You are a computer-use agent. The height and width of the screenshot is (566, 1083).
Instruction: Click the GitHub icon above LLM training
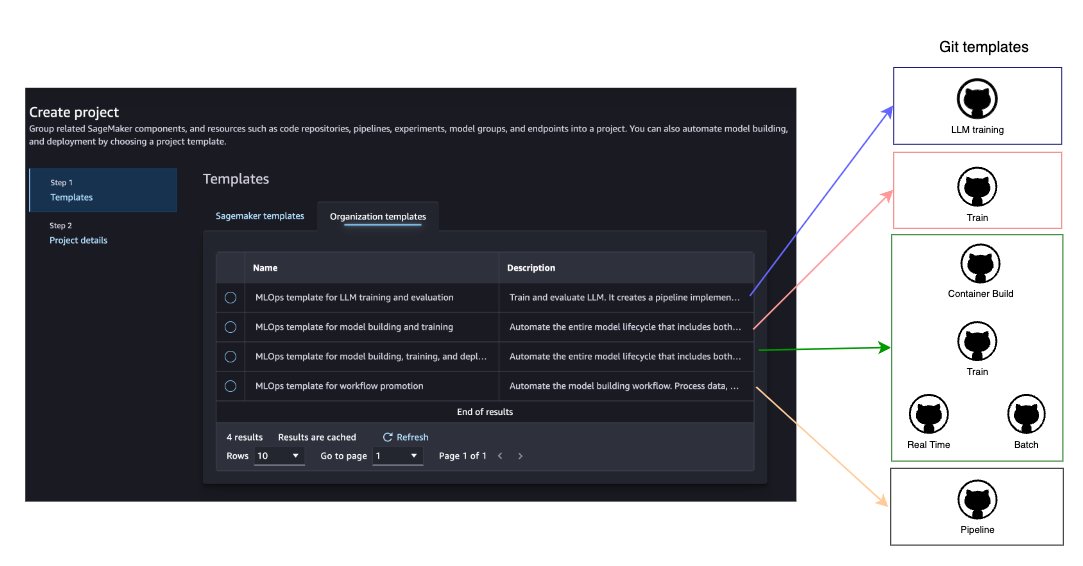click(977, 100)
